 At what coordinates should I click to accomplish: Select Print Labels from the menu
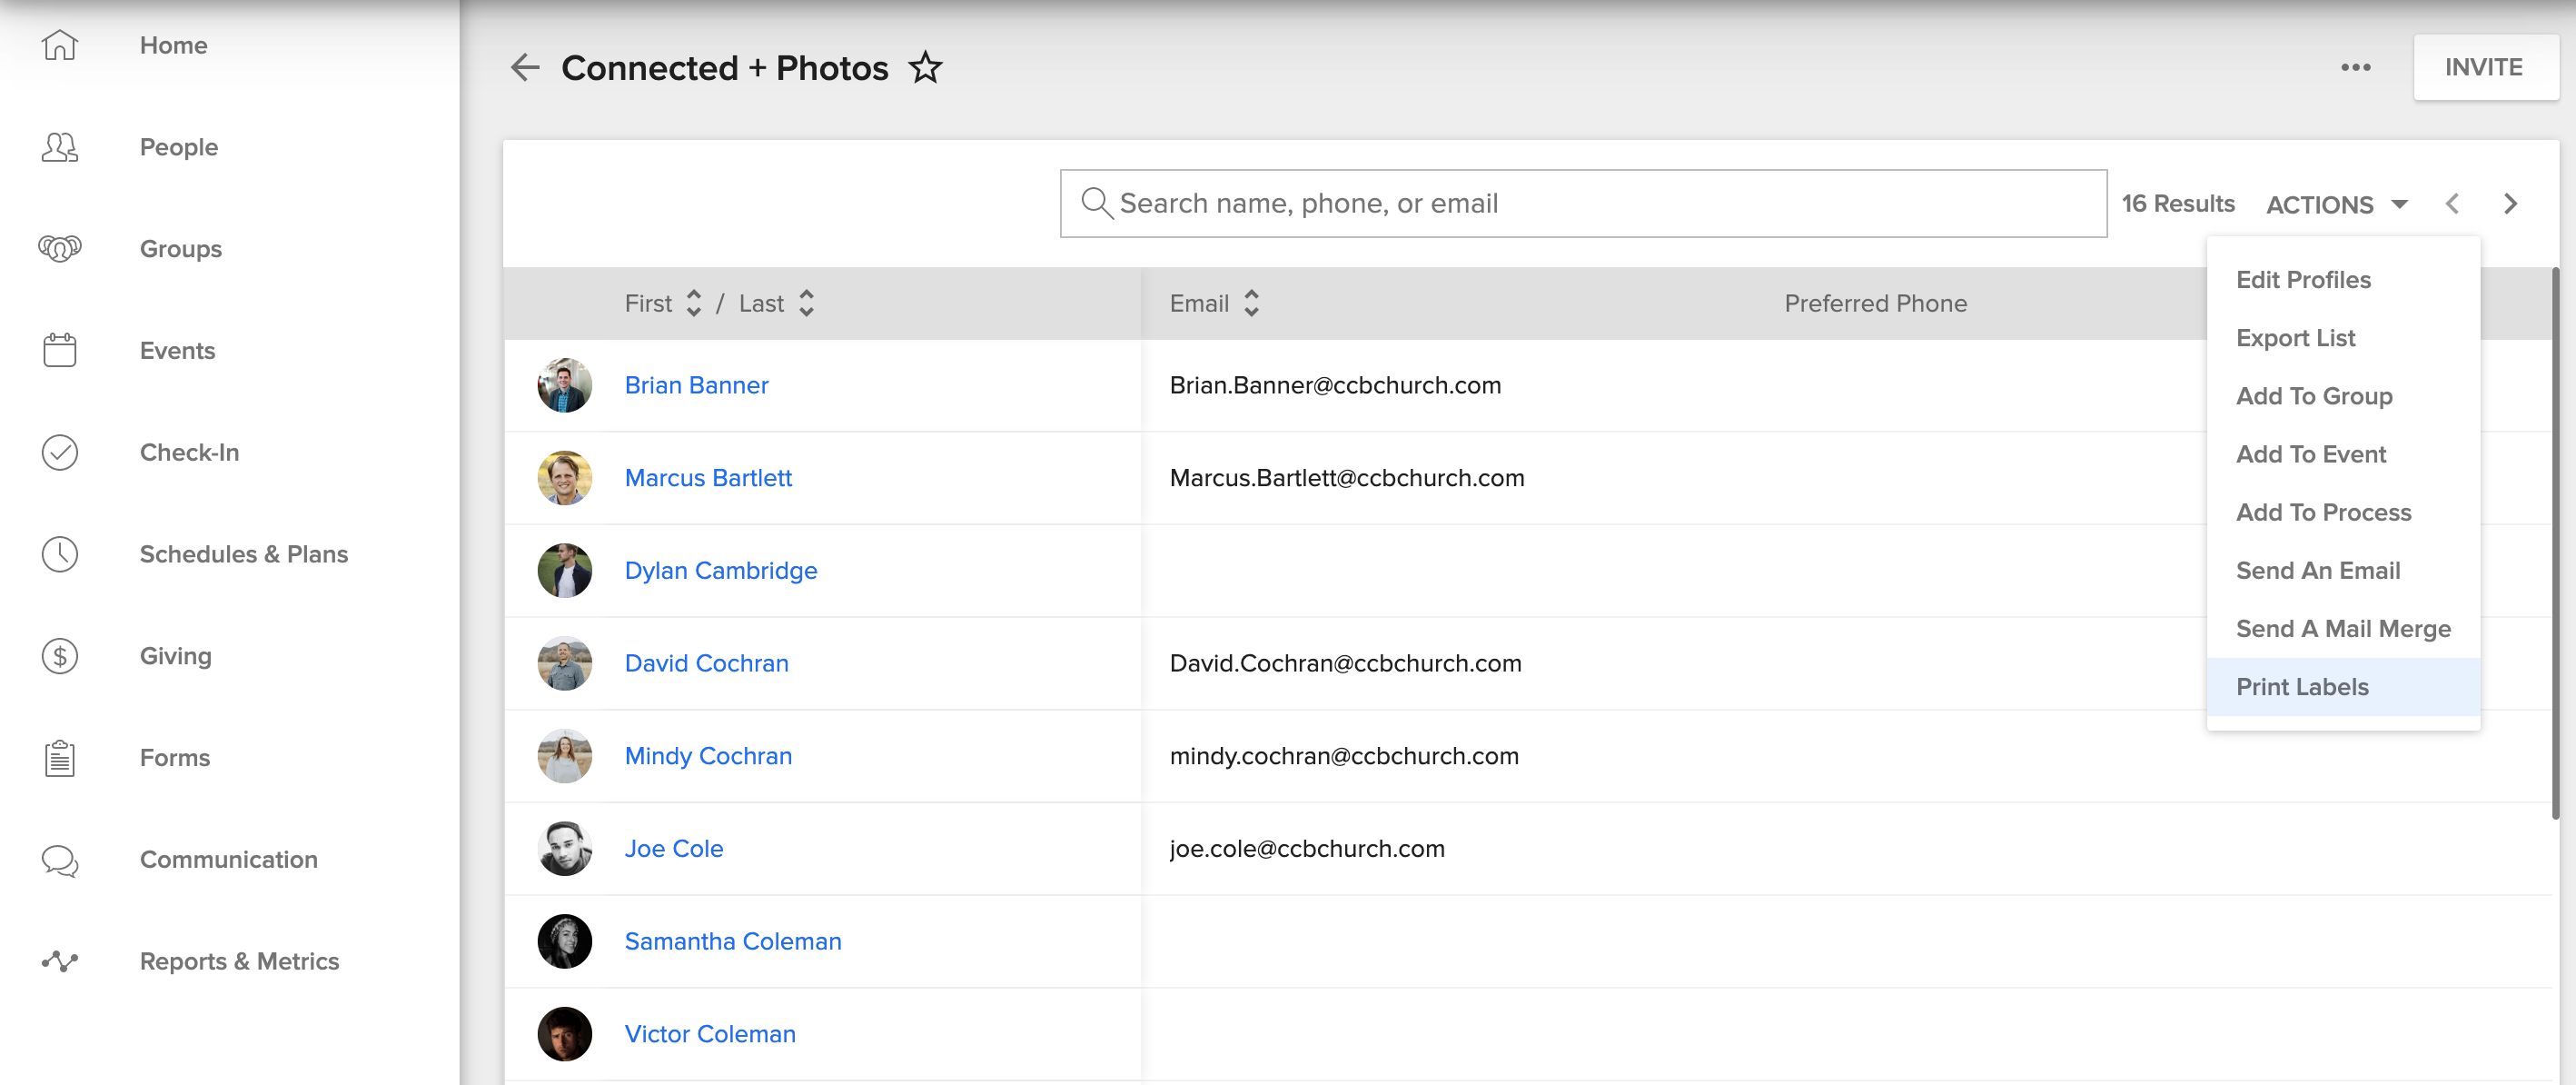[2302, 687]
